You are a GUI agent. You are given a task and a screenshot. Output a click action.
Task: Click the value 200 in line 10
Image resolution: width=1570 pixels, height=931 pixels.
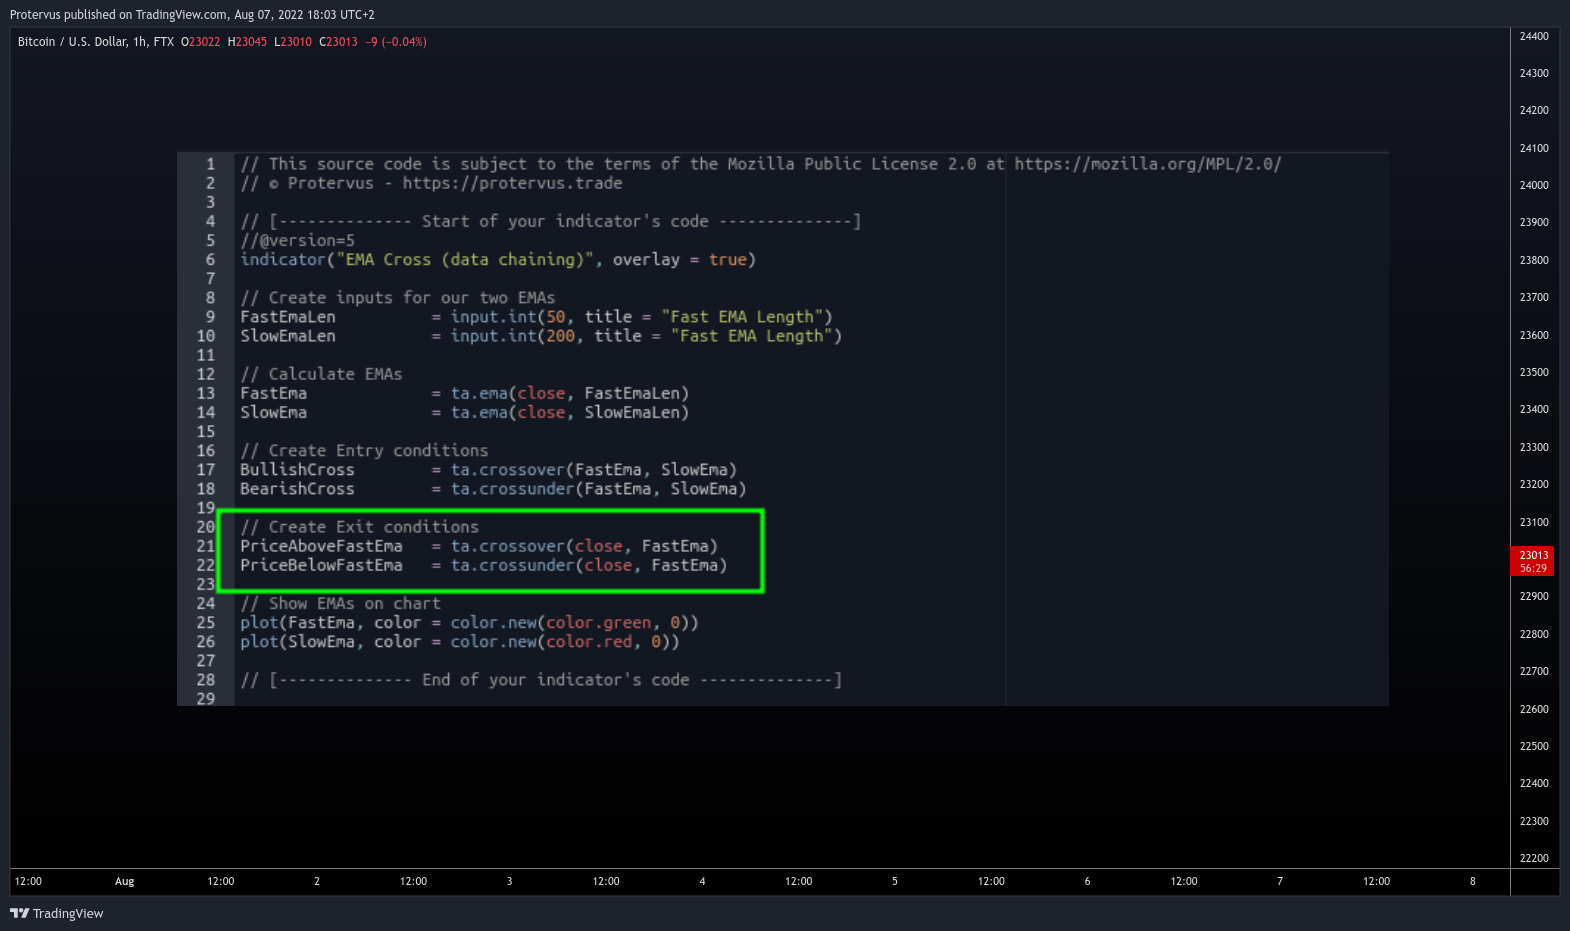560,336
